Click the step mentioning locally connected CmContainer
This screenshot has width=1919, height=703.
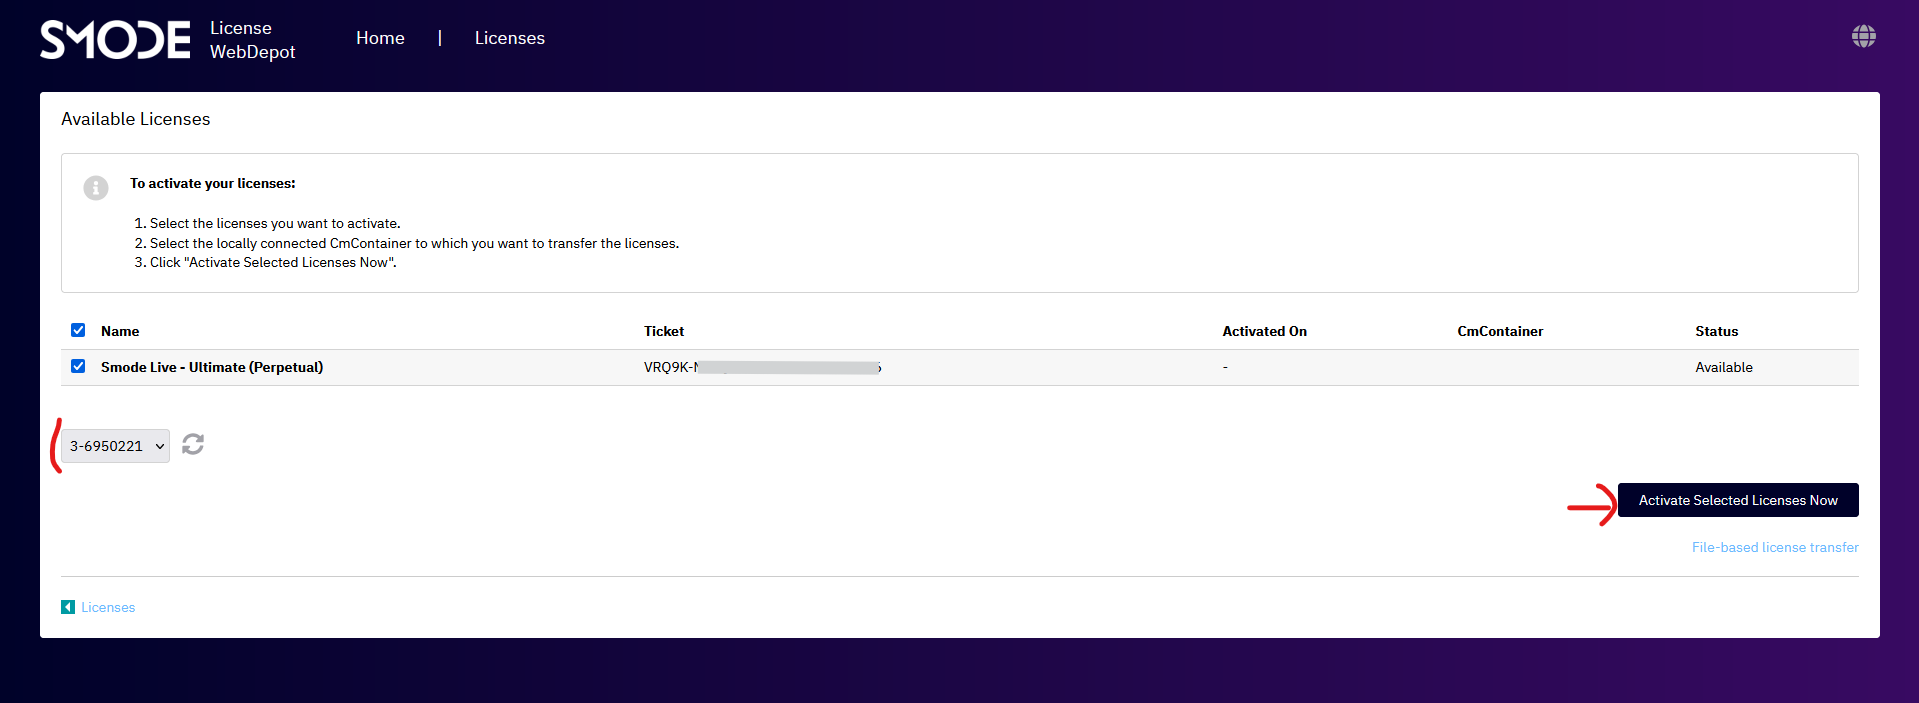point(414,243)
